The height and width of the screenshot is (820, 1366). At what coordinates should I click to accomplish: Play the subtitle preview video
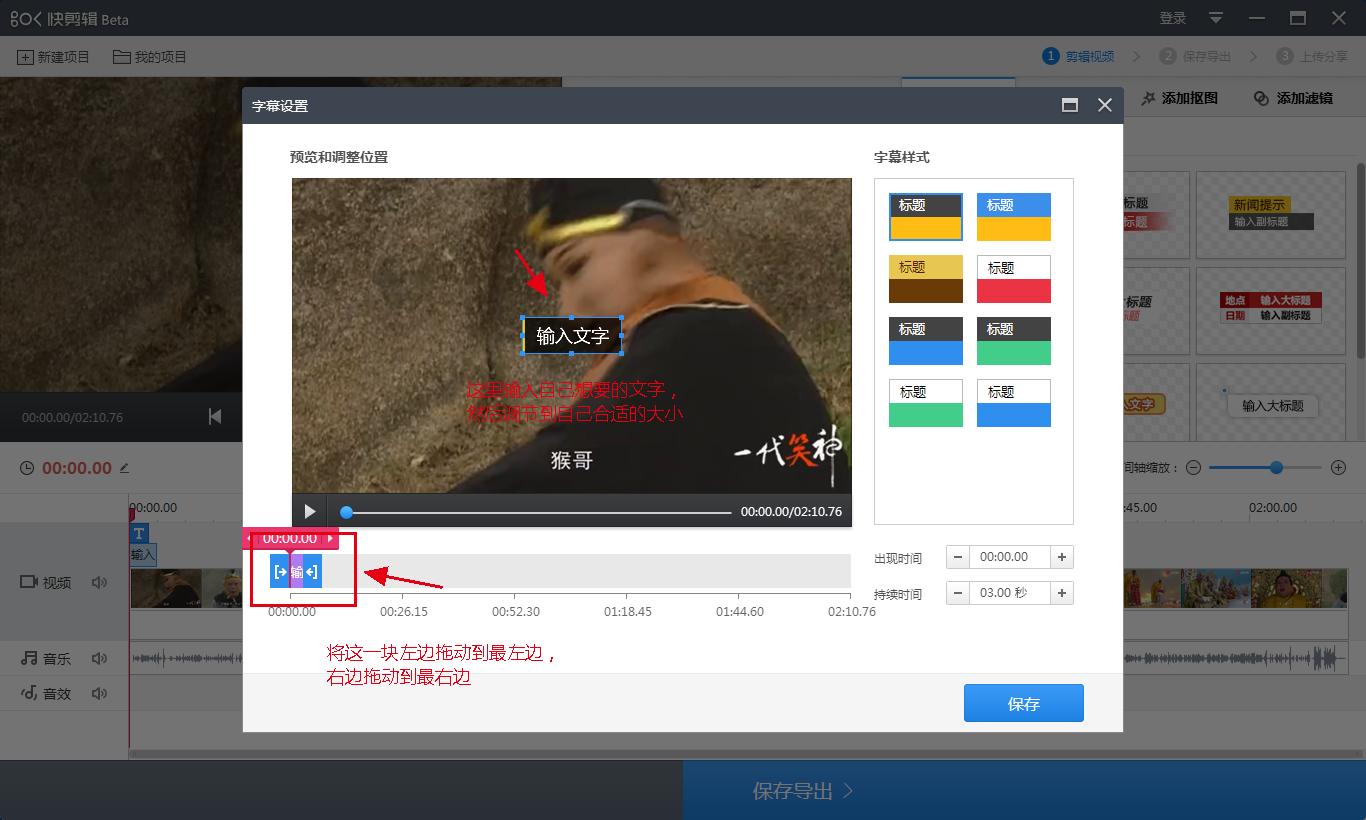(x=310, y=511)
